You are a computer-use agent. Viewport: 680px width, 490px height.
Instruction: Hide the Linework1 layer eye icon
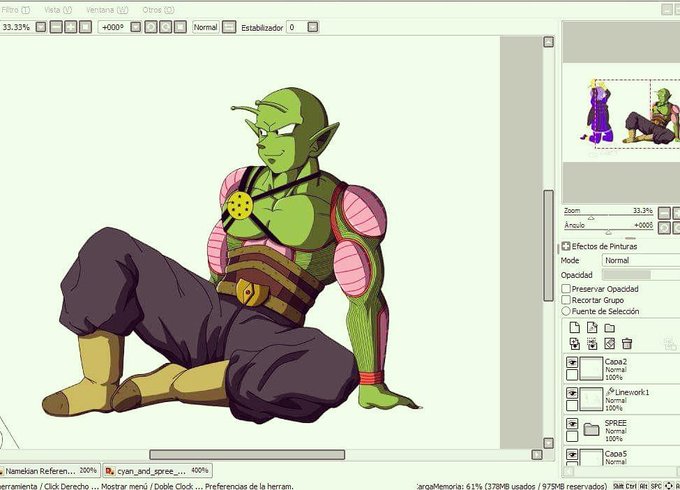pos(572,393)
